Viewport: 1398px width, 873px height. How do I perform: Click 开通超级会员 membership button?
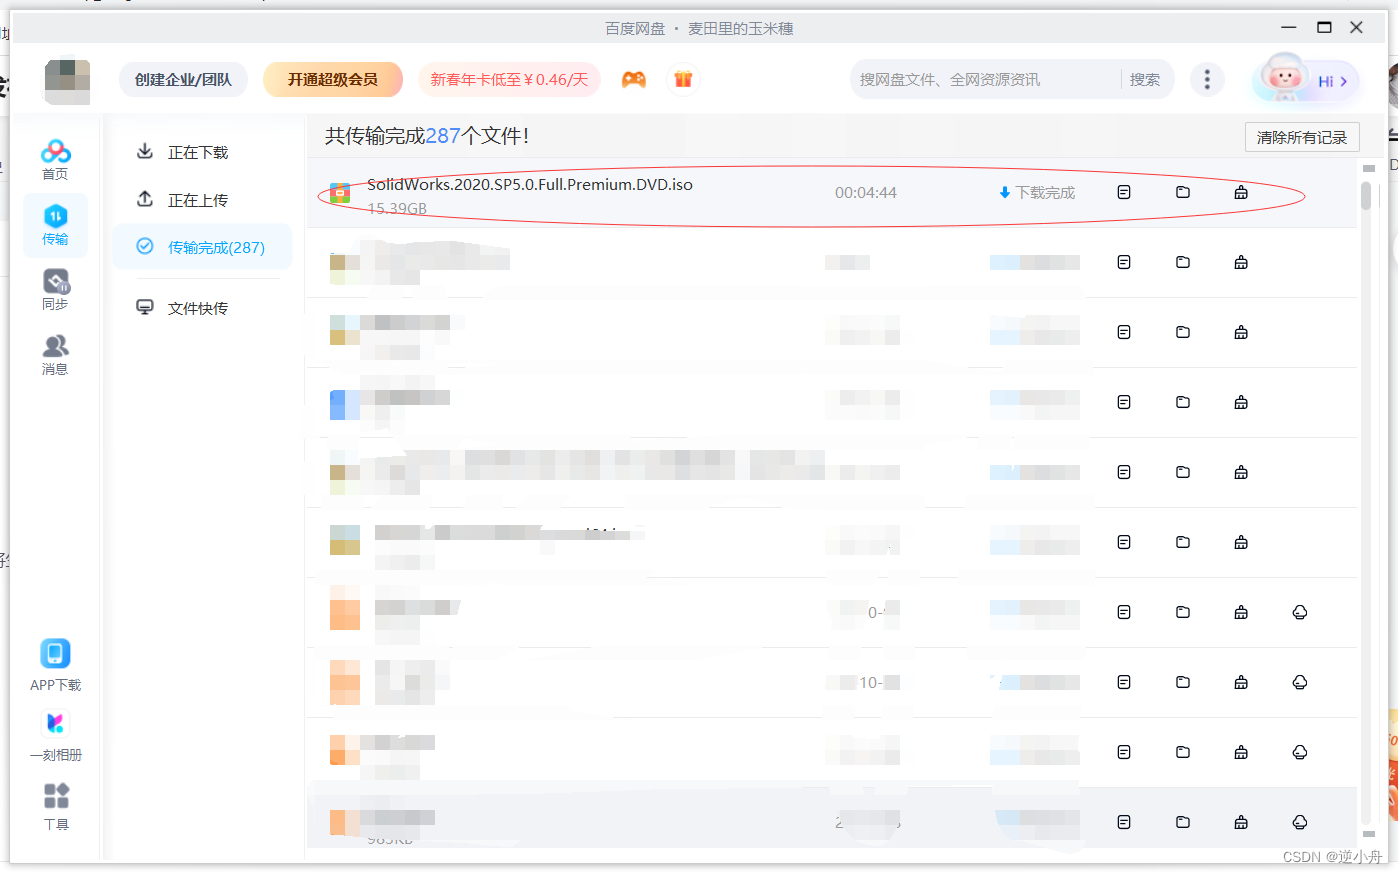[333, 80]
